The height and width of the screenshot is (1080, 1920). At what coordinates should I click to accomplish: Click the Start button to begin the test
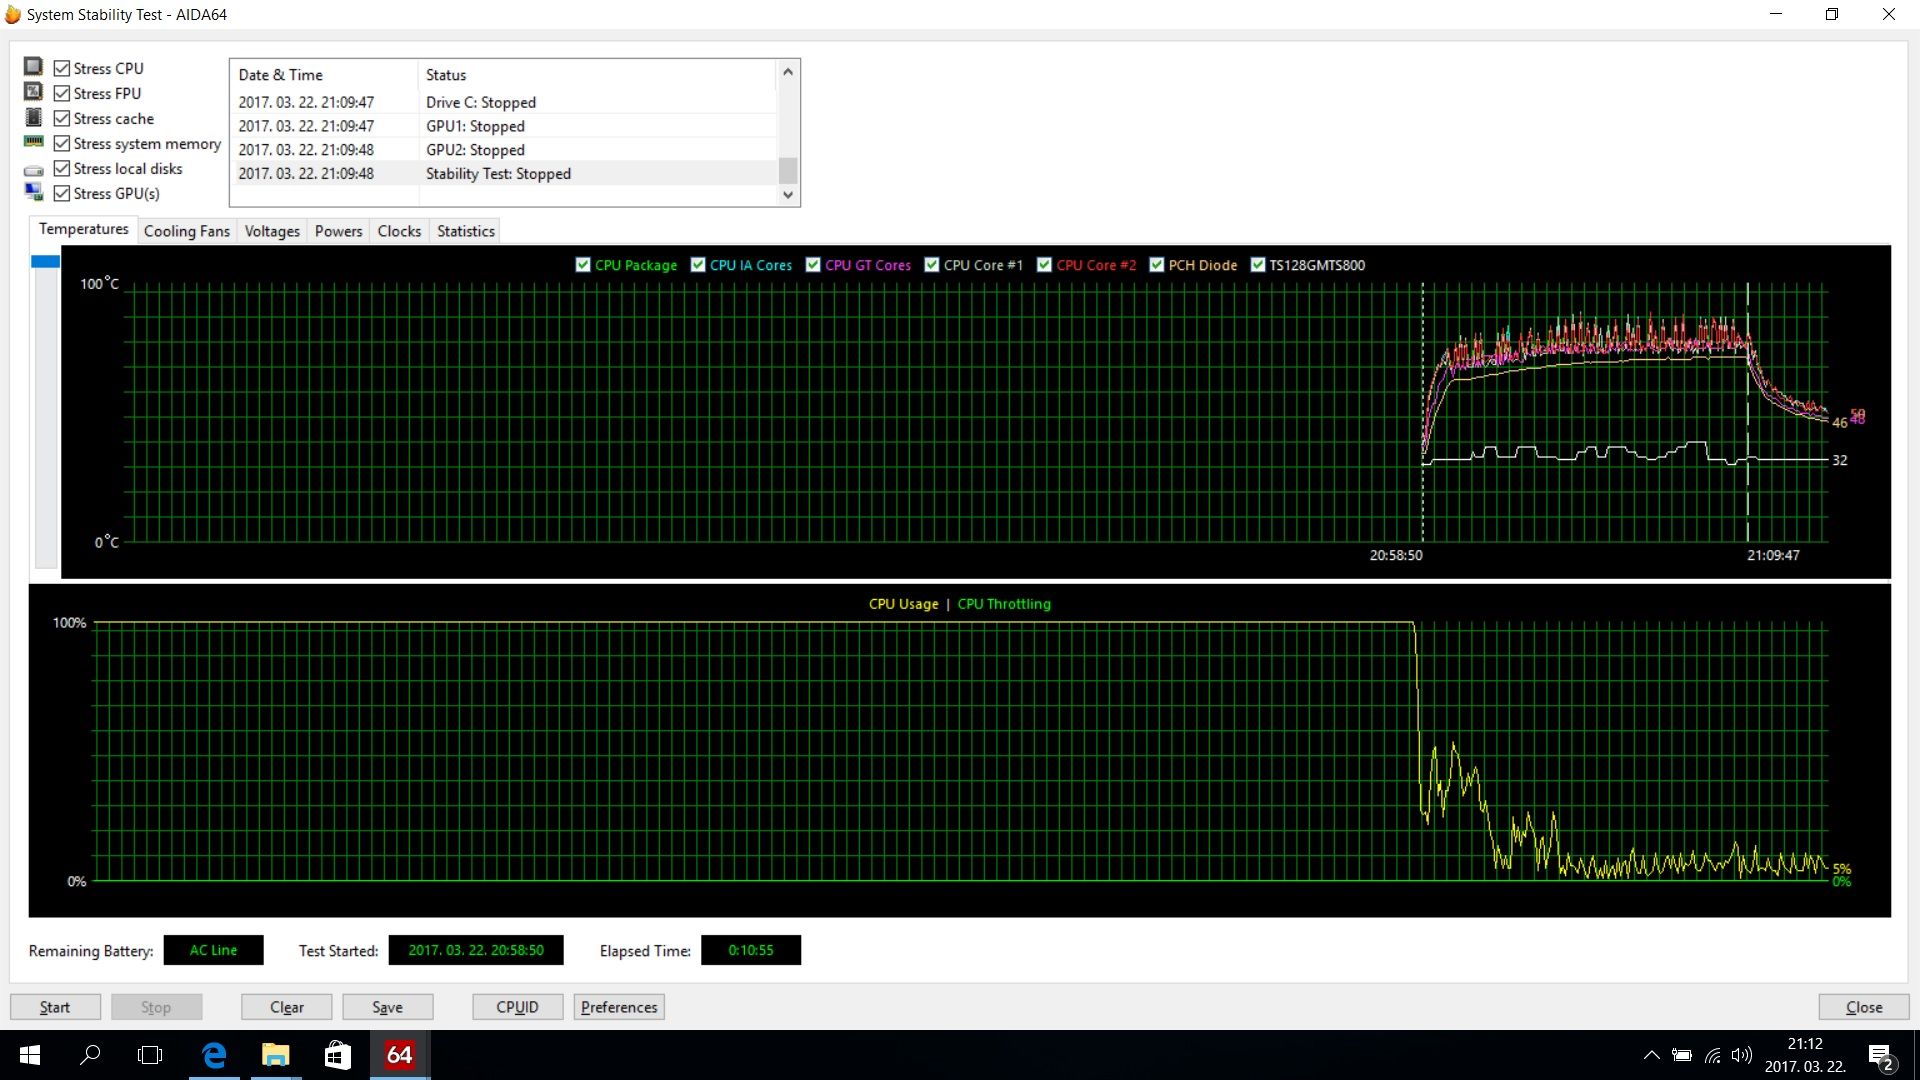(55, 1007)
